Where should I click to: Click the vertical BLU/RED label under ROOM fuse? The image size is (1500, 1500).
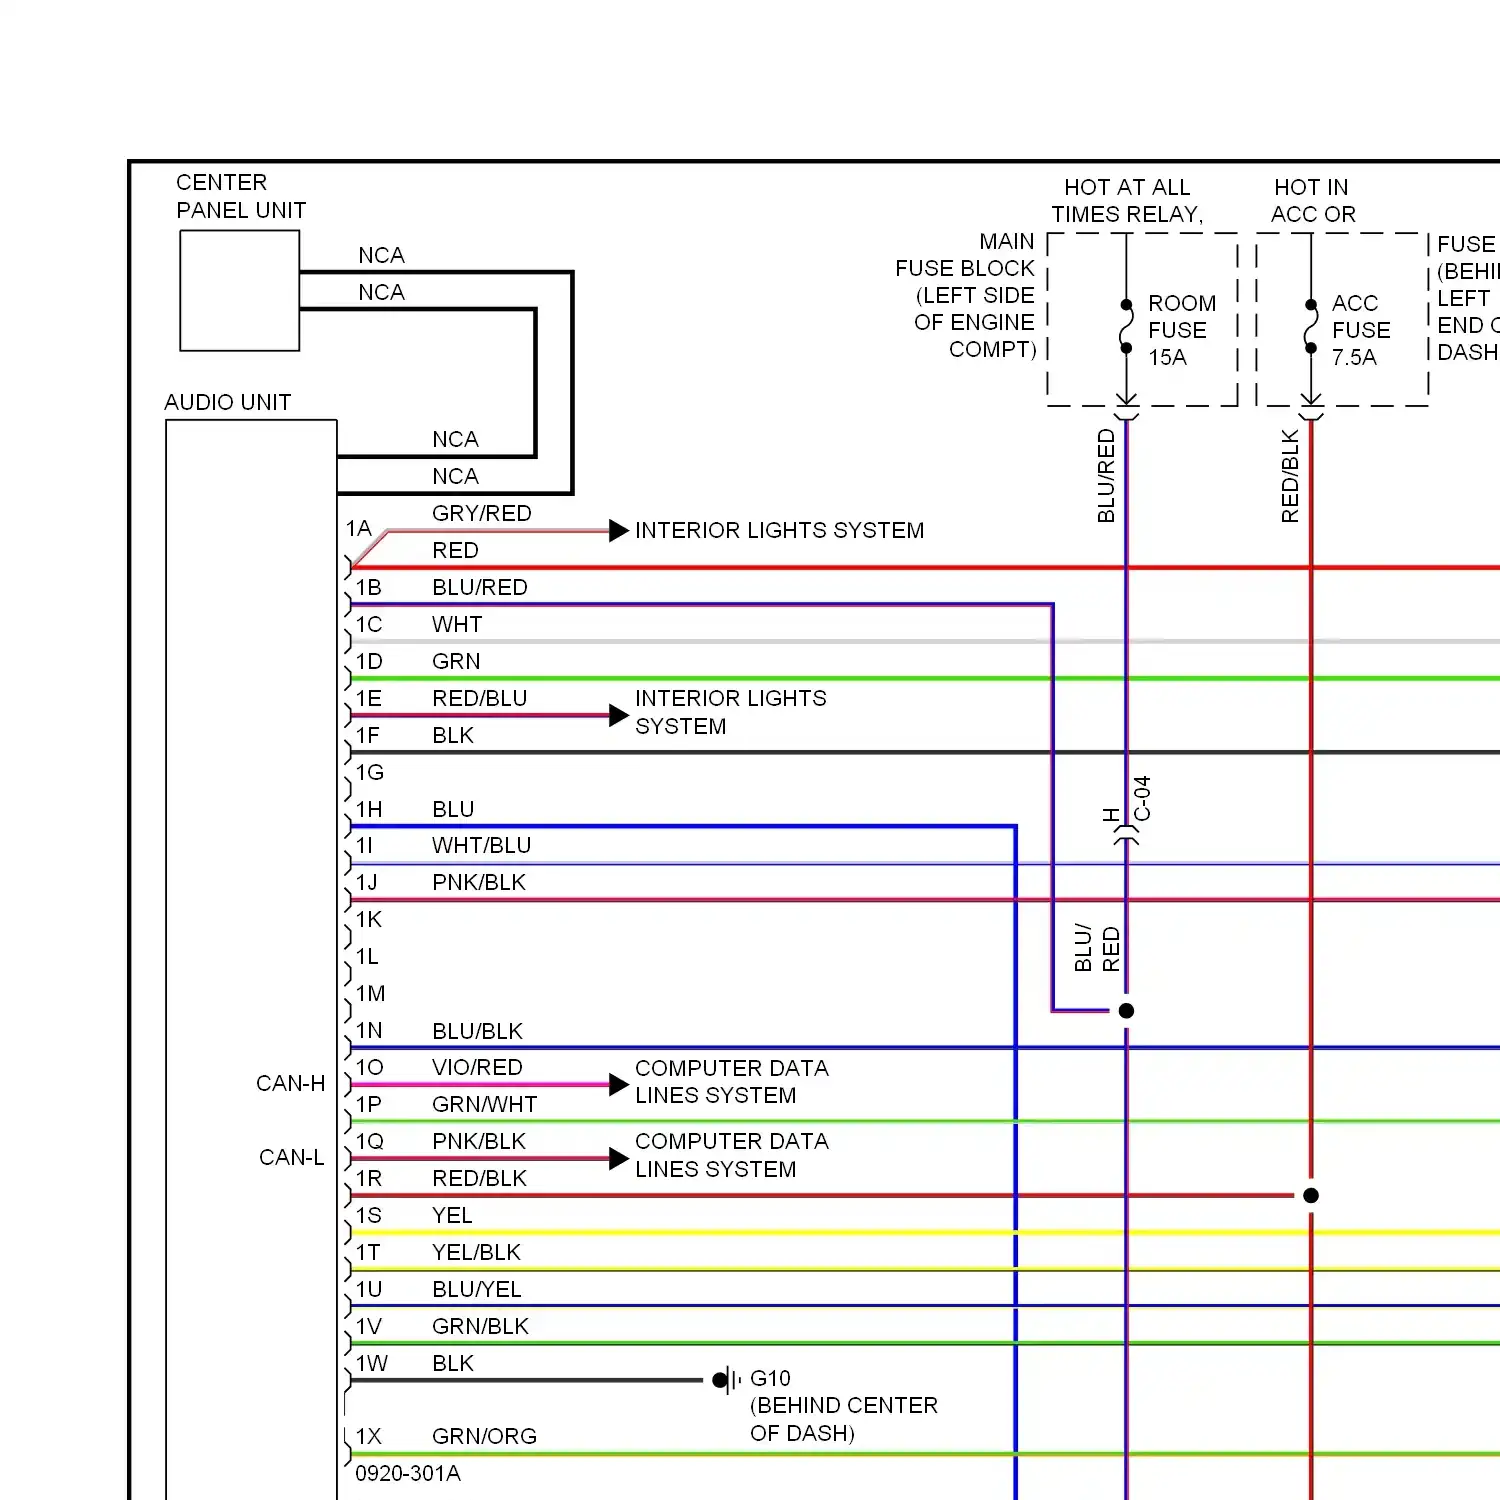click(x=1106, y=476)
